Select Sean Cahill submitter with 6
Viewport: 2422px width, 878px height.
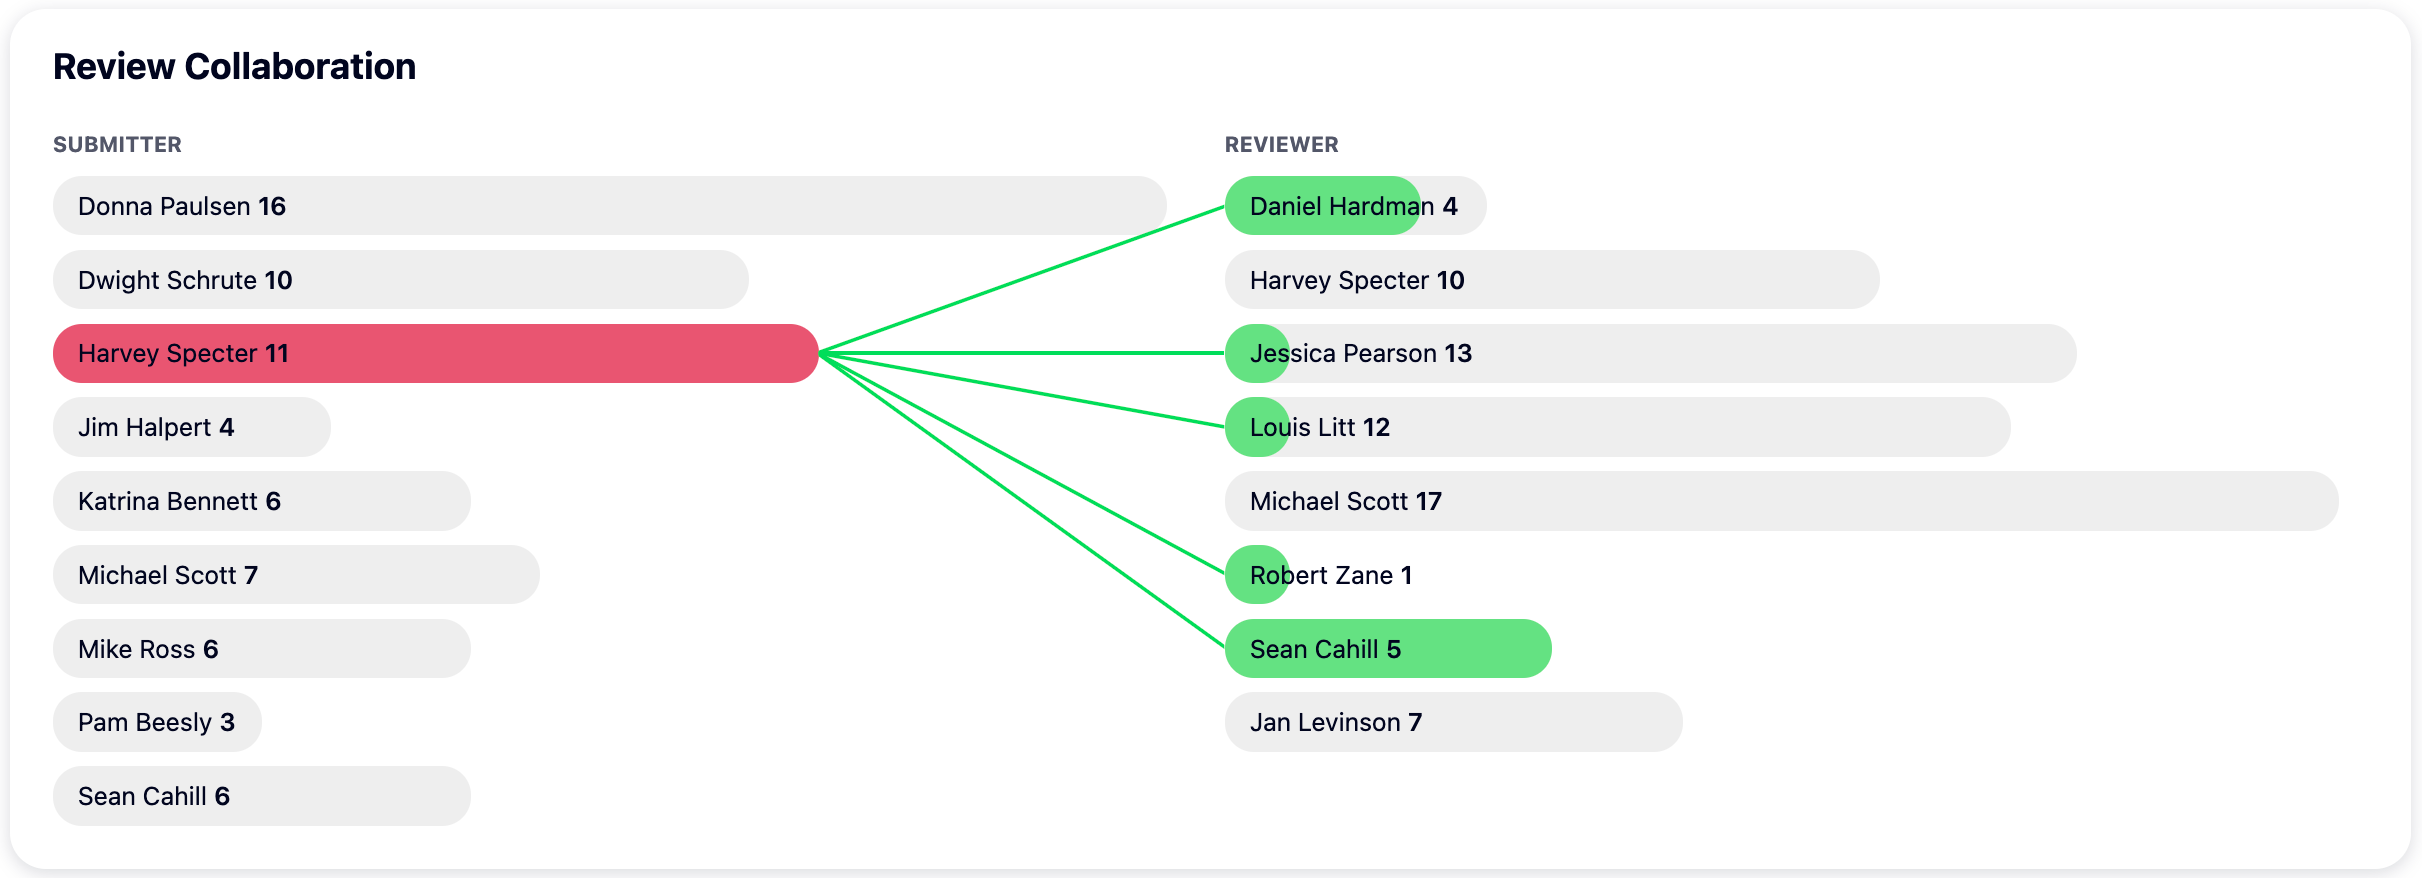[261, 796]
